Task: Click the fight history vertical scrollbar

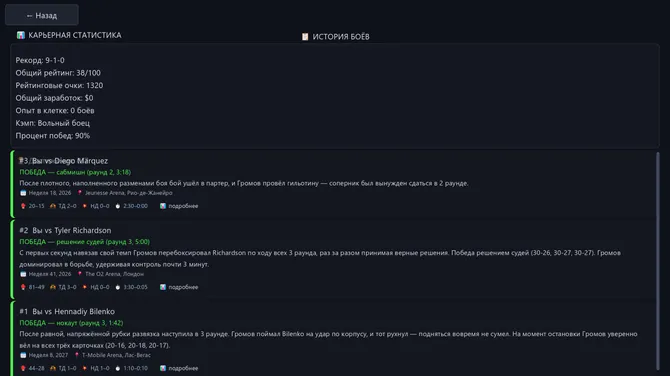Action: (658, 261)
